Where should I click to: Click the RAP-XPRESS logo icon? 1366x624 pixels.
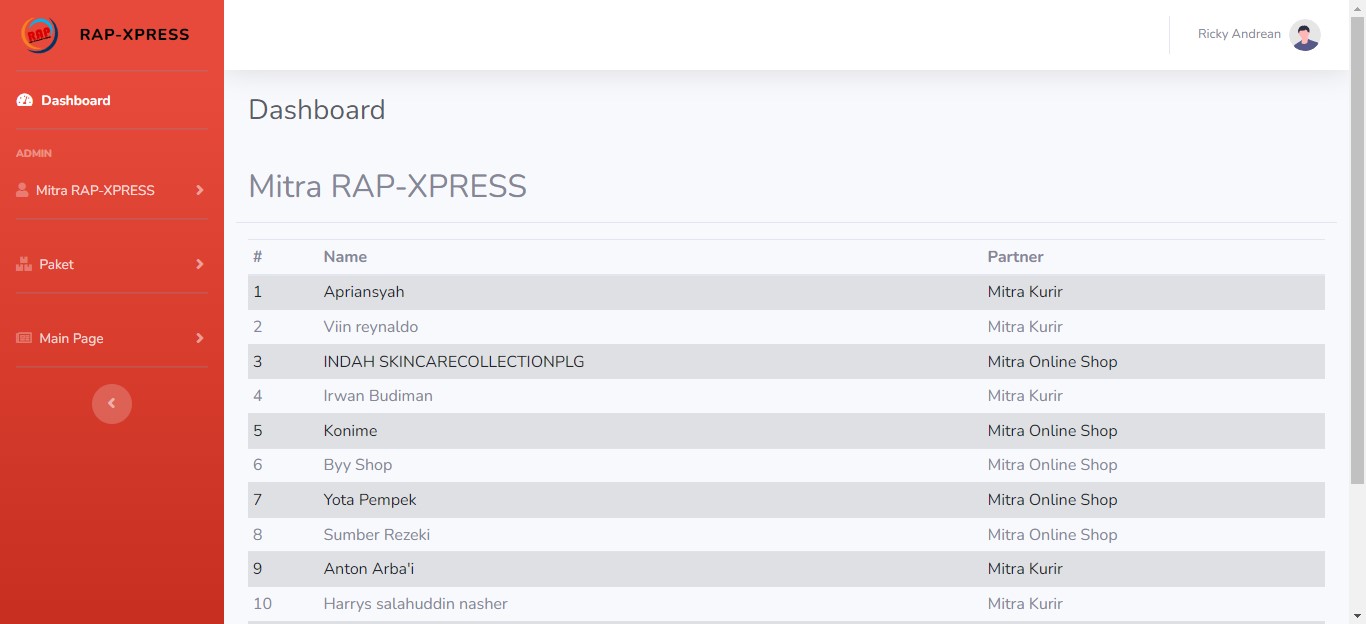39,35
